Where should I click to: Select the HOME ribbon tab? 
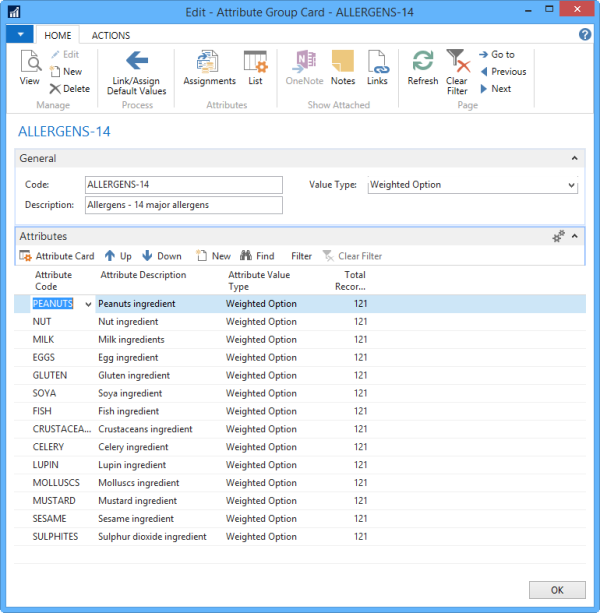point(57,35)
